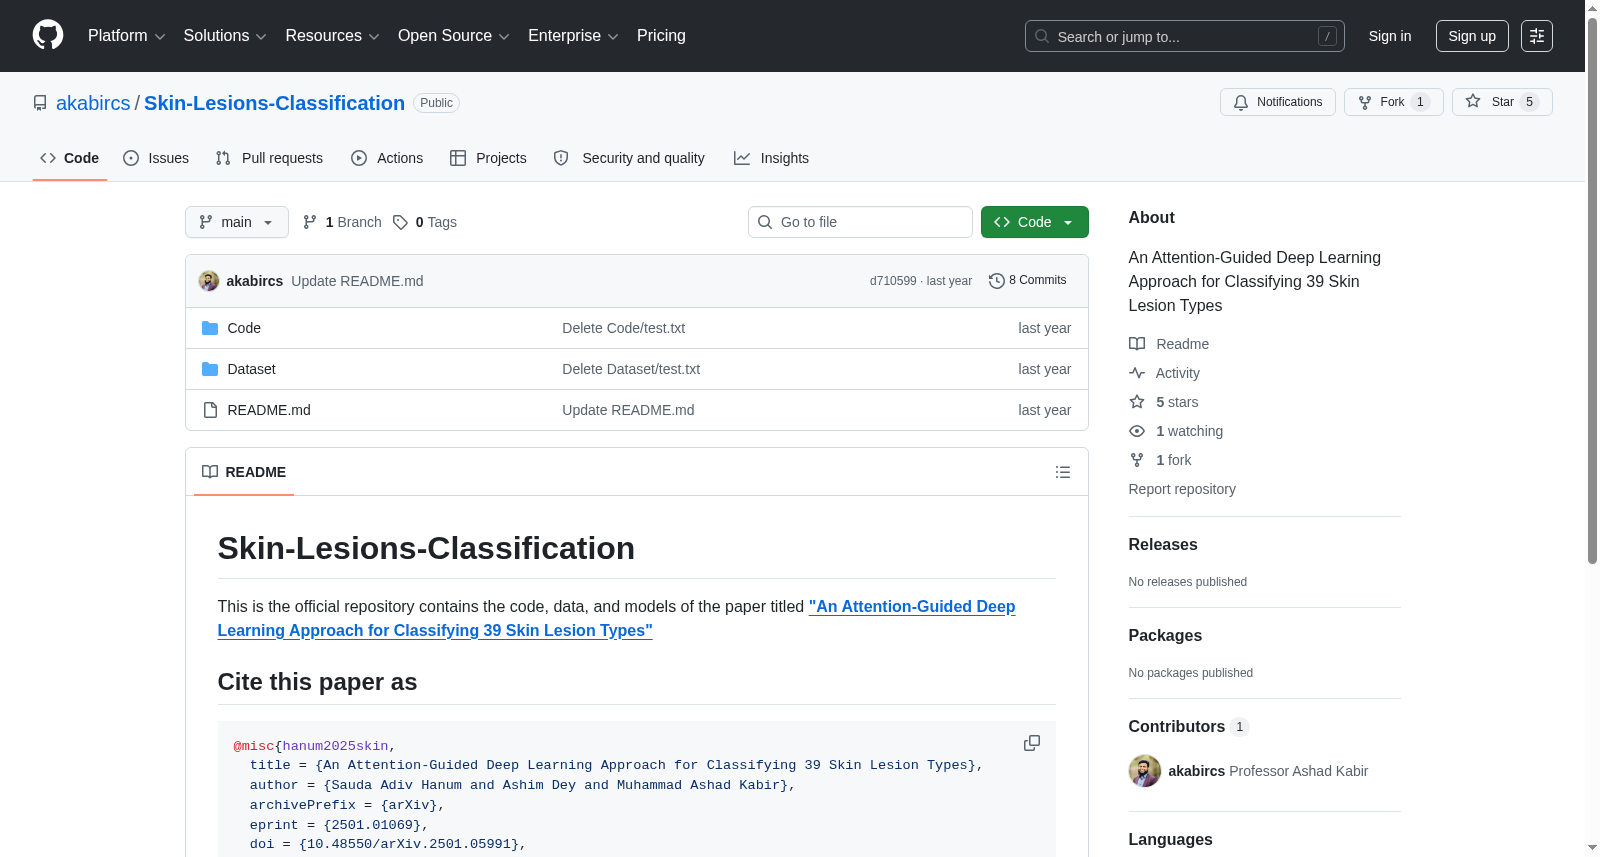1600x857 pixels.
Task: Click the eye icon next to 1 watching
Action: tap(1137, 431)
